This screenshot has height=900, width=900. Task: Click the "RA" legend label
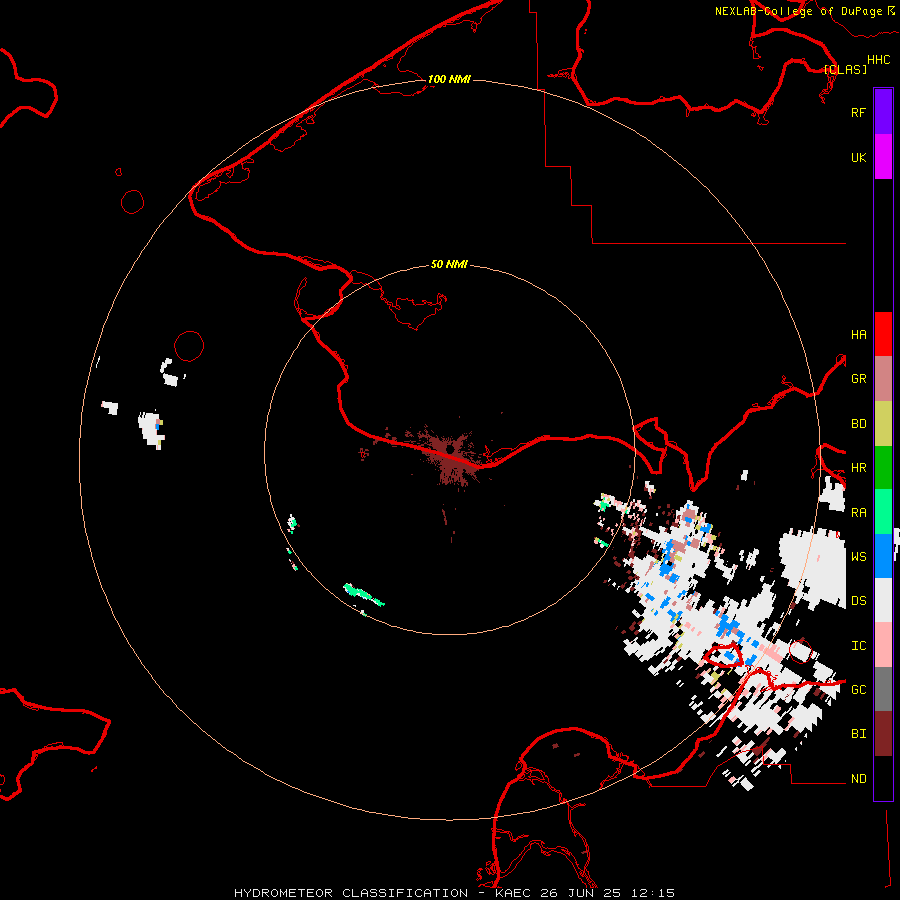coord(858,513)
